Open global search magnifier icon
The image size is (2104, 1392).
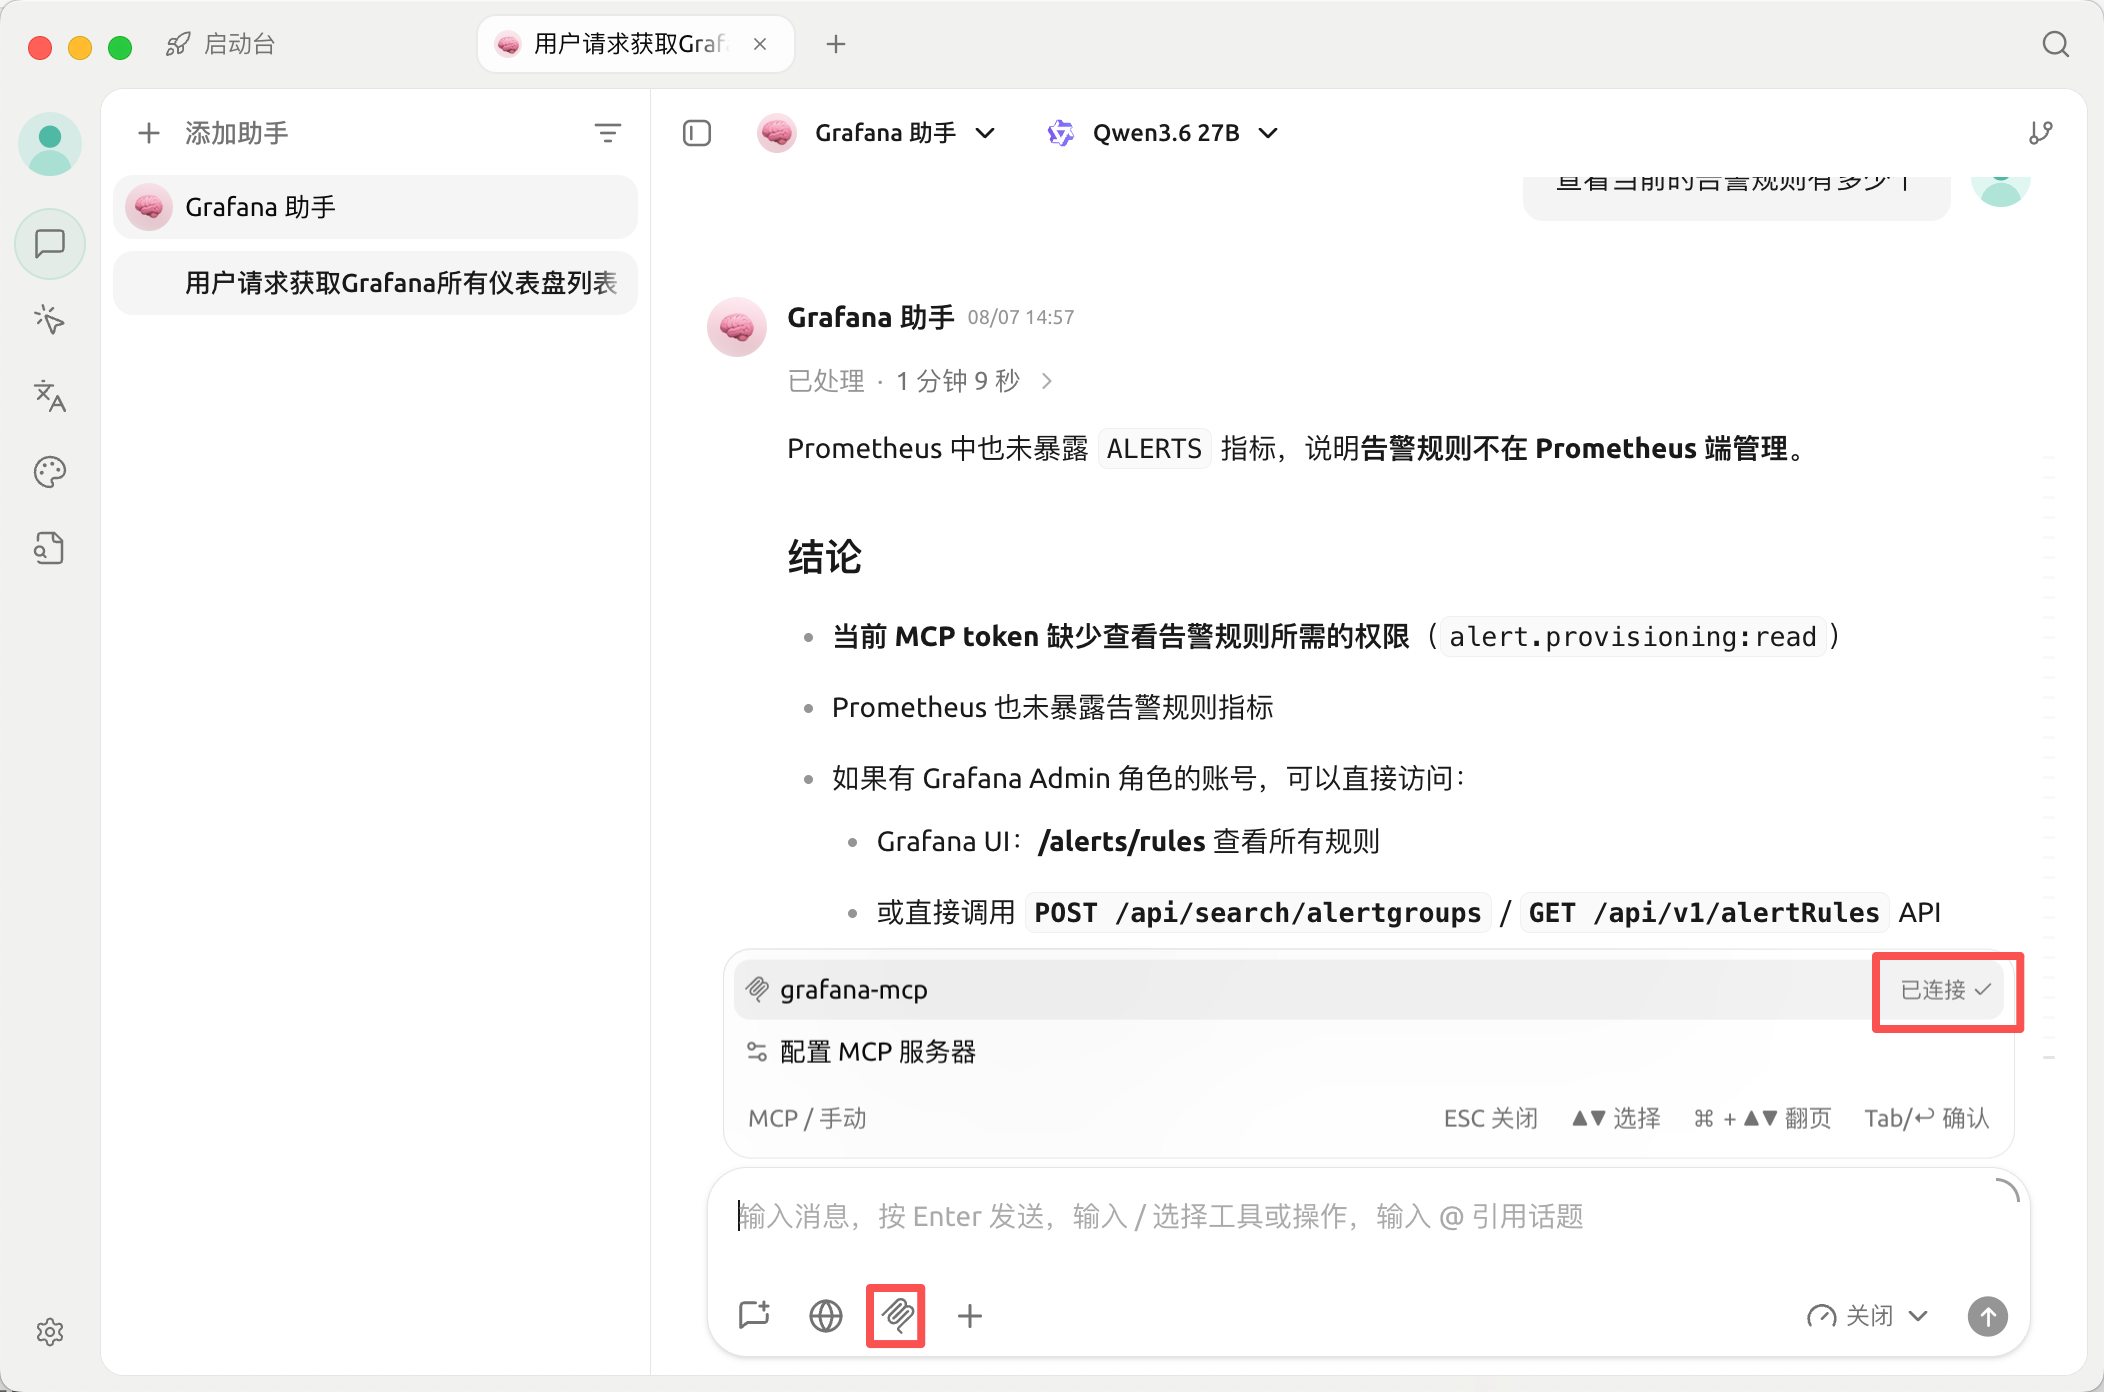click(2056, 44)
